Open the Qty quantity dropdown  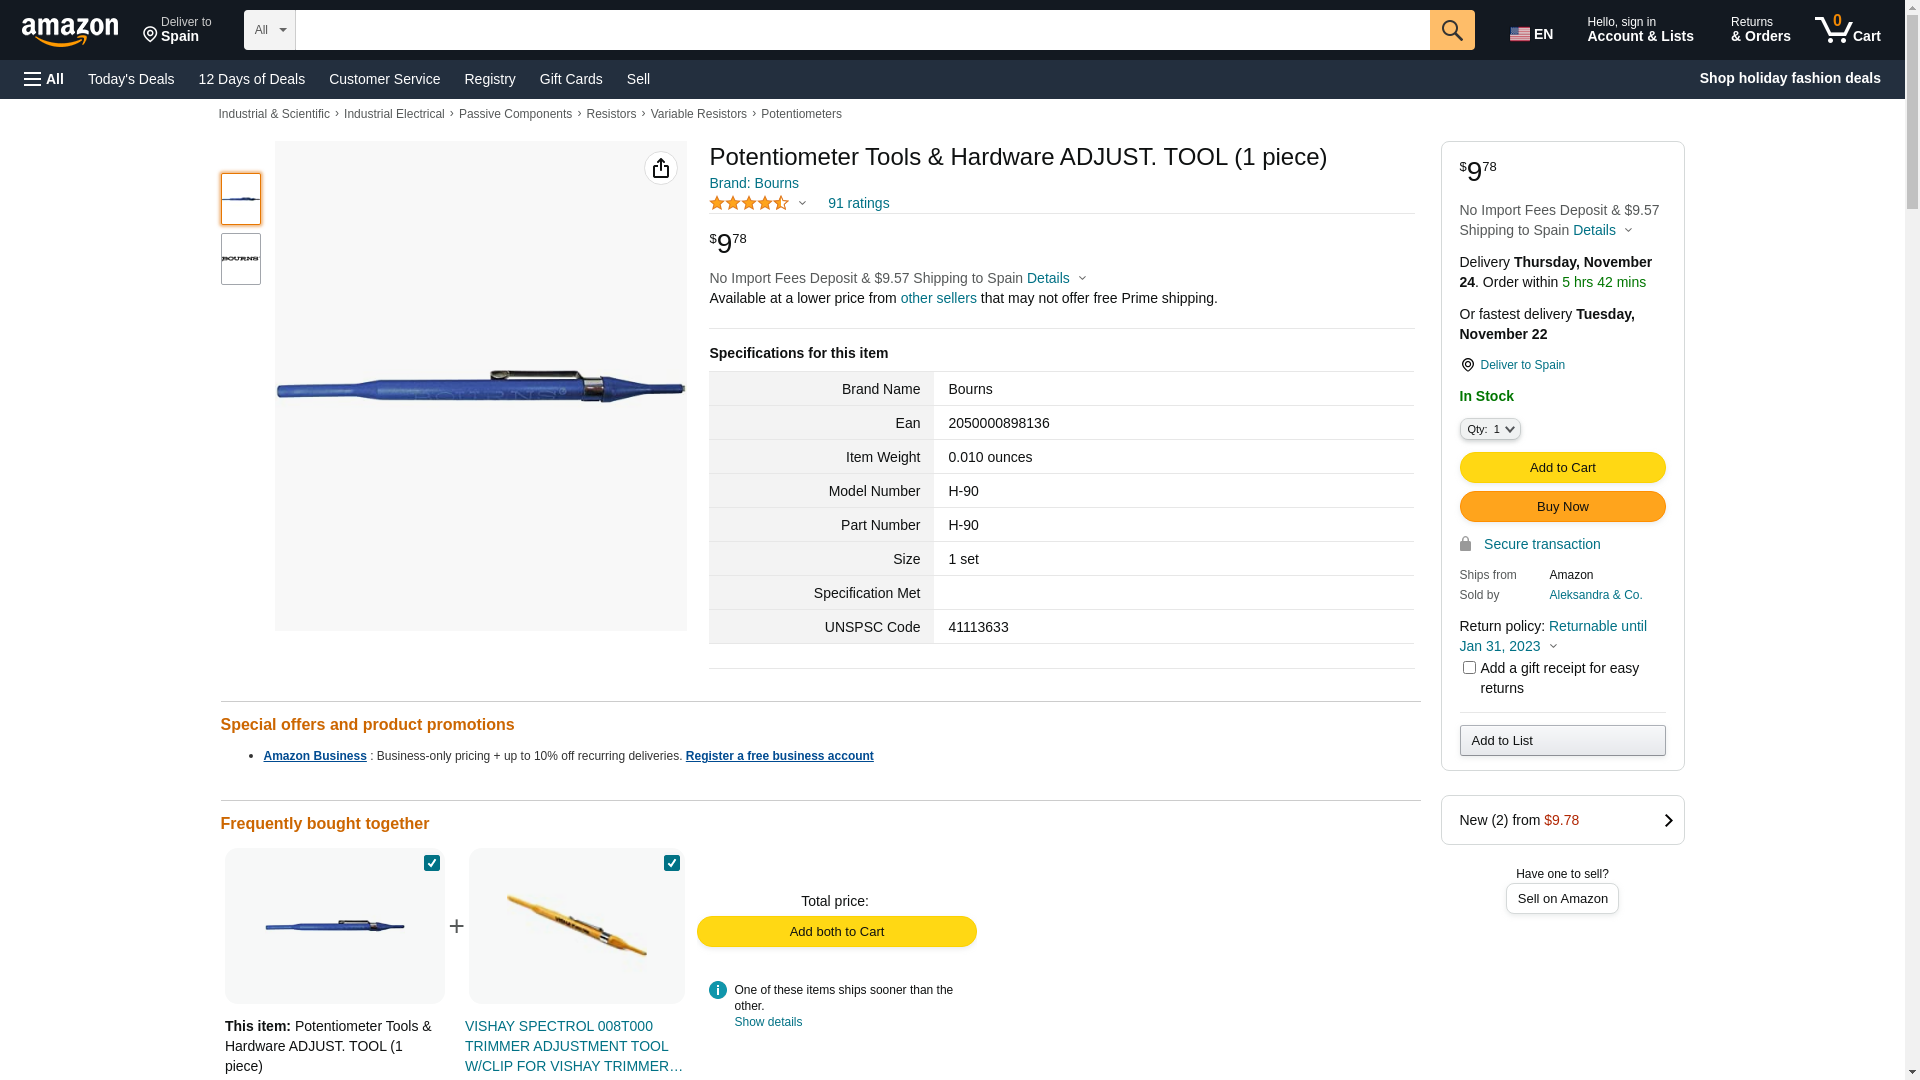[1490, 429]
